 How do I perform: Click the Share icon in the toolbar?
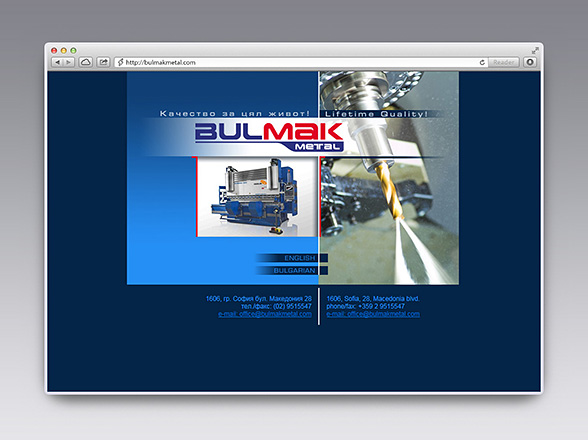(x=104, y=62)
